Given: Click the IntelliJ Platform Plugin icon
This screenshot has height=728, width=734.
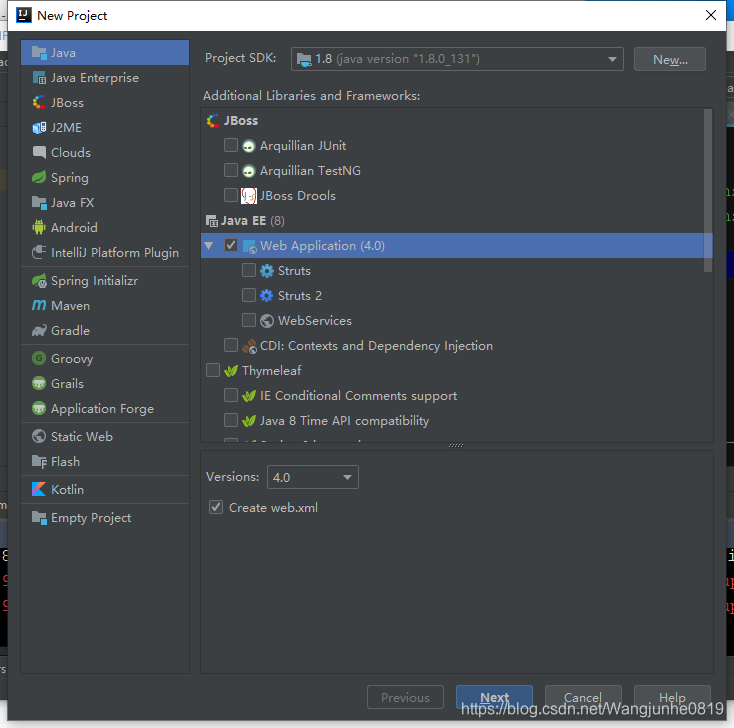Looking at the screenshot, I should click(39, 252).
